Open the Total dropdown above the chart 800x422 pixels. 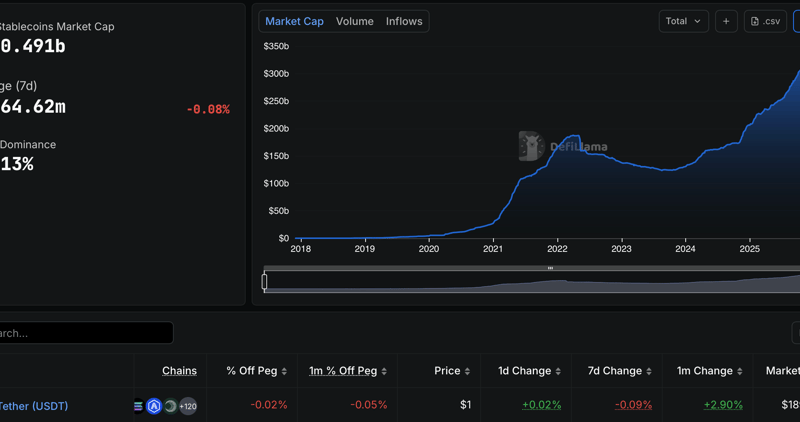click(683, 21)
